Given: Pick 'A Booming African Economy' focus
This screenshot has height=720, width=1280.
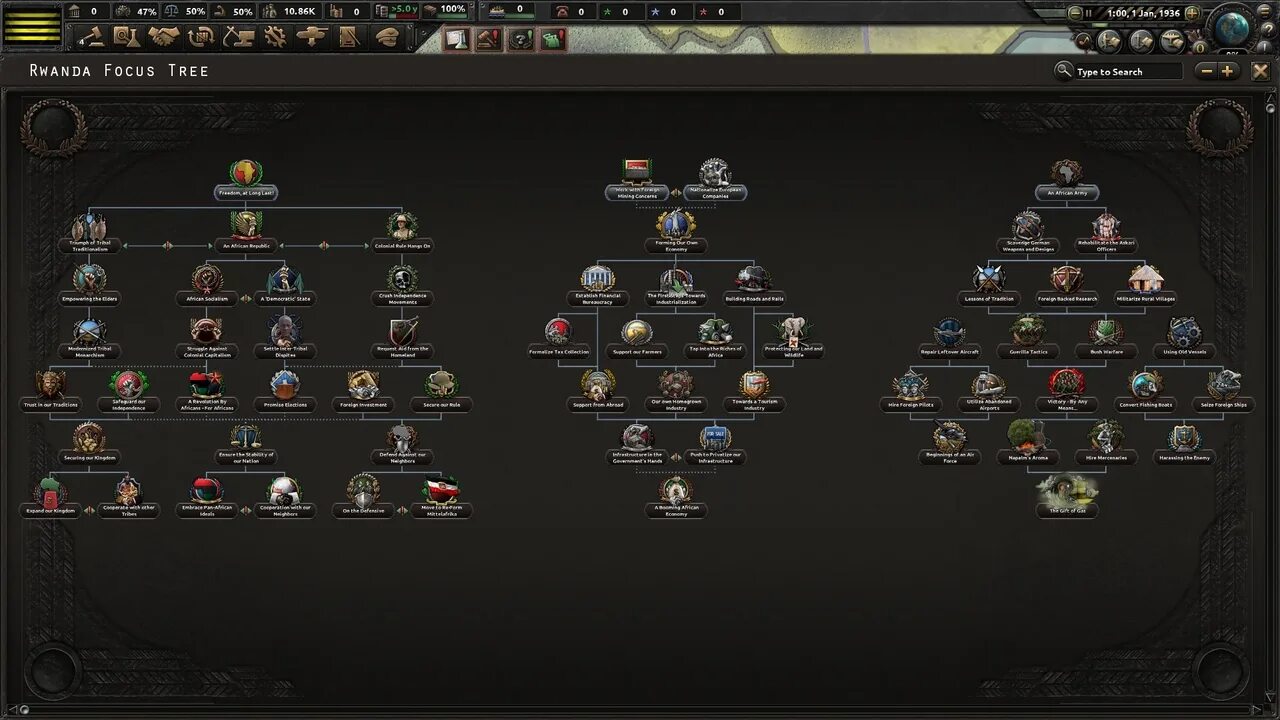Looking at the screenshot, I should tap(675, 498).
